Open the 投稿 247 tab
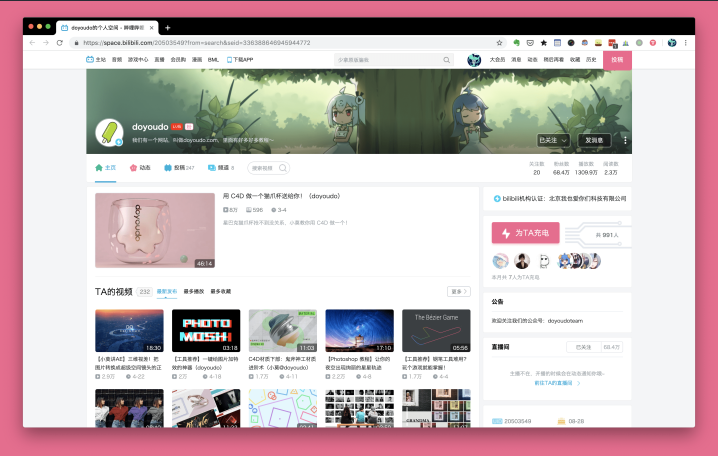The height and width of the screenshot is (456, 718). tap(179, 168)
